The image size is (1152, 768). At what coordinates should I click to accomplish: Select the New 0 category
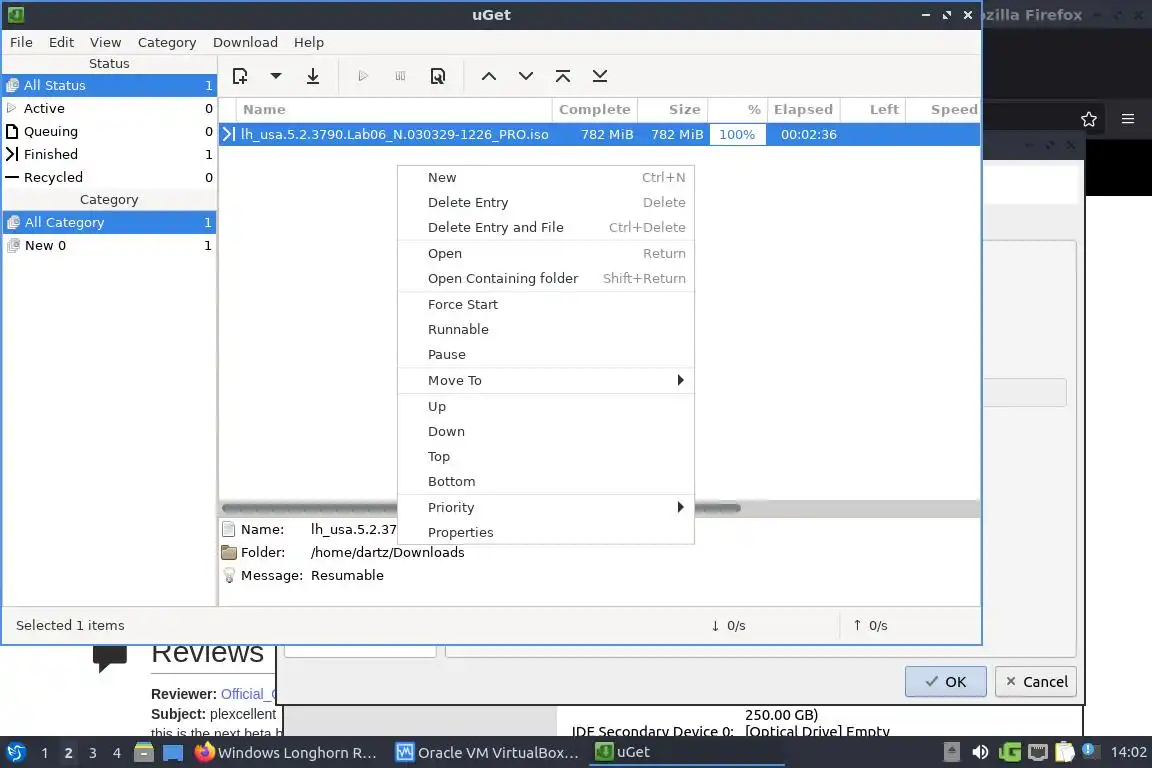(109, 245)
